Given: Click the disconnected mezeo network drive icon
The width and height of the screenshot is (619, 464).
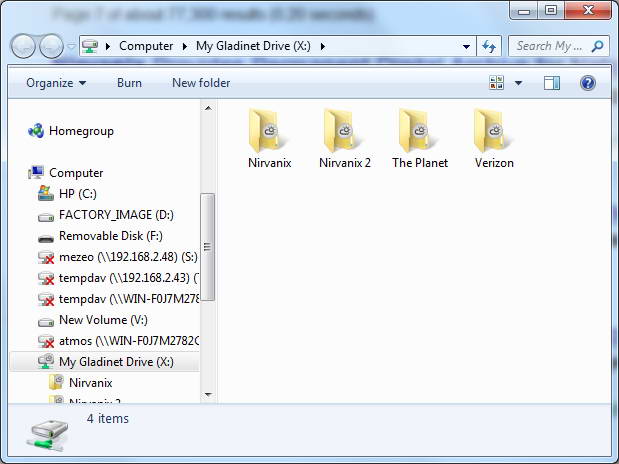Looking at the screenshot, I should coord(46,257).
